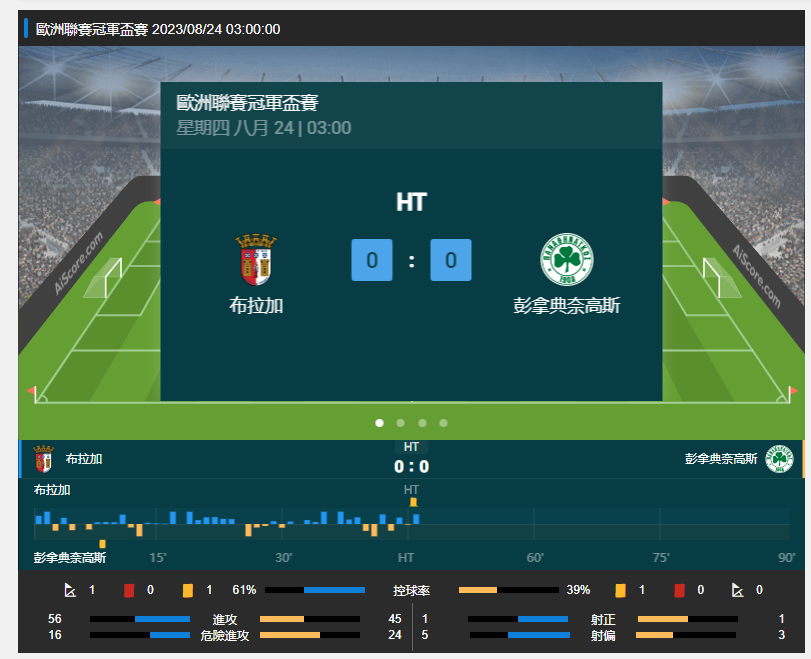Image resolution: width=811 pixels, height=659 pixels.
Task: Click Panathinaikos' corner flag icon in the stats row
Action: (x=738, y=590)
